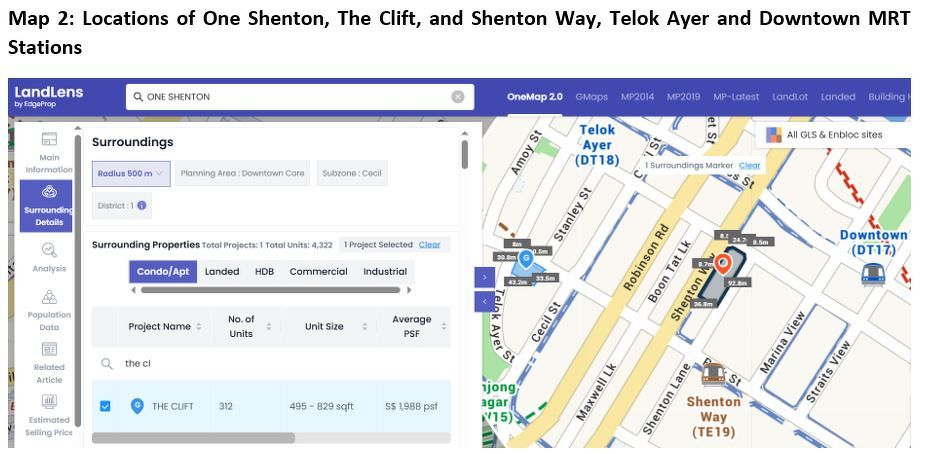This screenshot has height=454, width=926.
Task: Open Estimated Selling Price icon
Action: pyautogui.click(x=49, y=402)
